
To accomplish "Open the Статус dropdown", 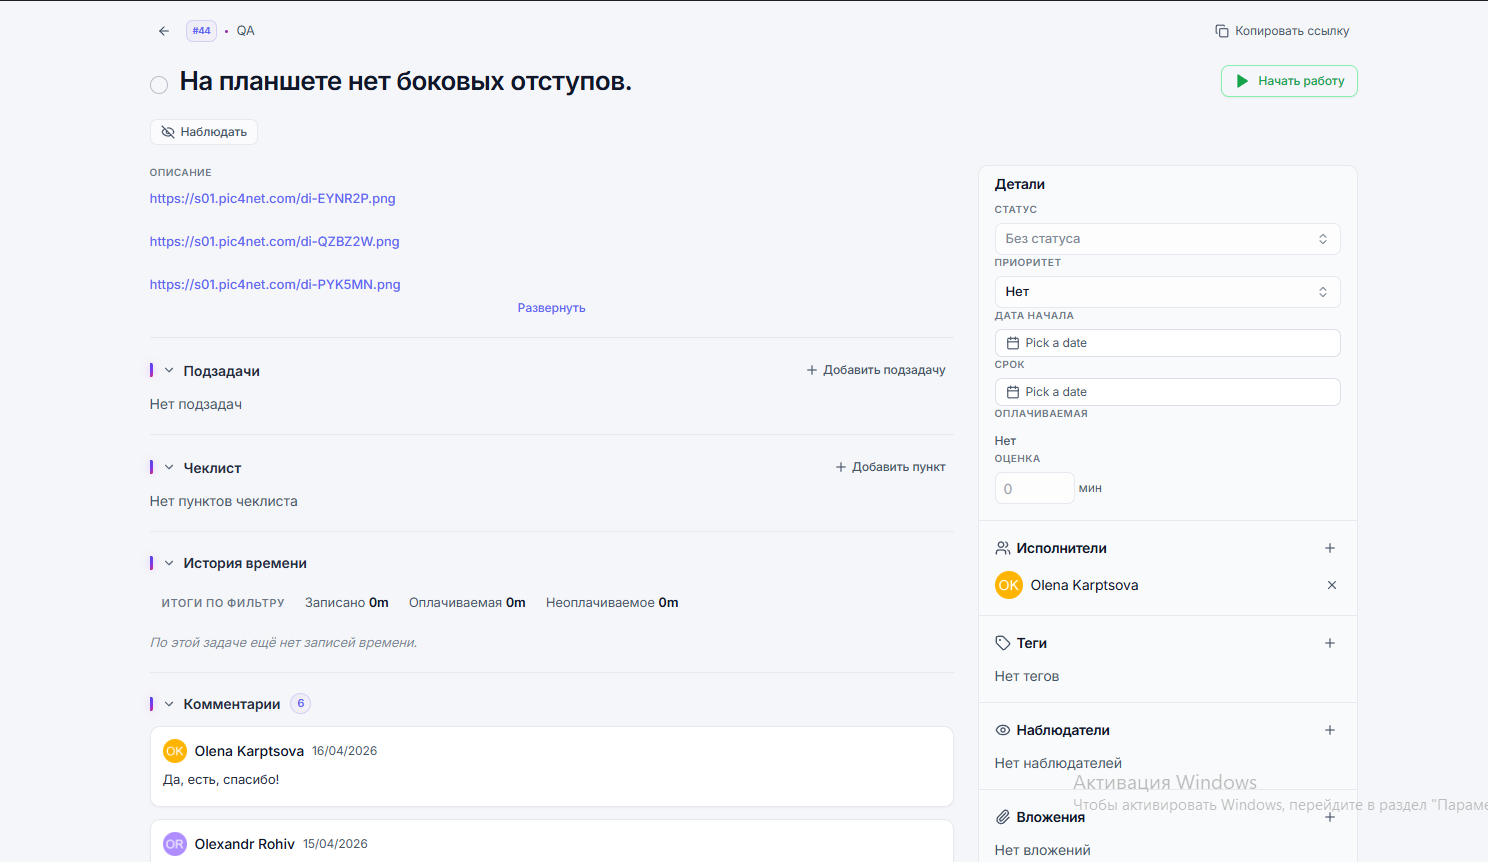I will (x=1167, y=239).
